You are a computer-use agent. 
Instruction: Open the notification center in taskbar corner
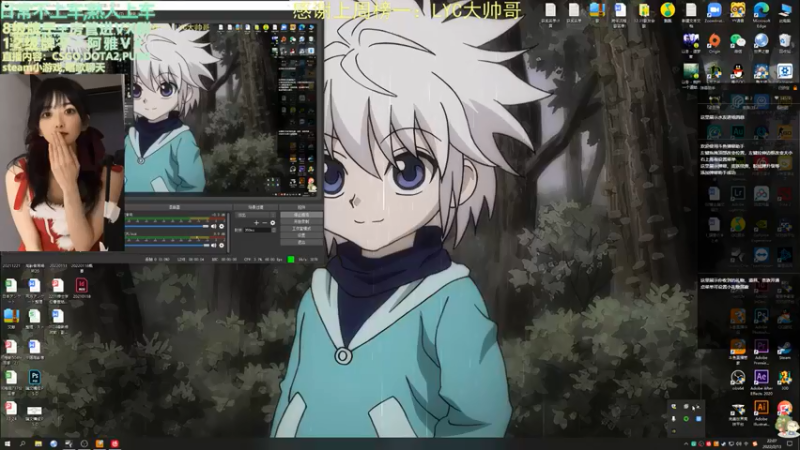[x=790, y=444]
